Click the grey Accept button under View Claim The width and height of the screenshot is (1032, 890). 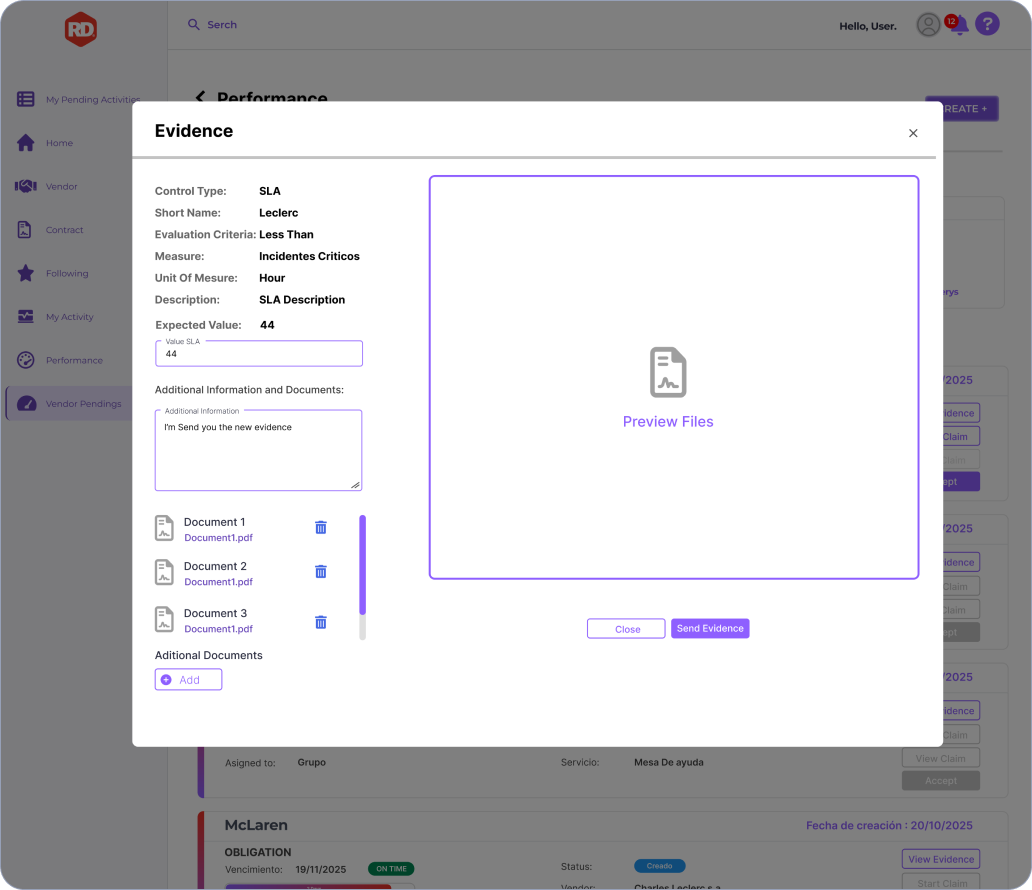pyautogui.click(x=941, y=781)
